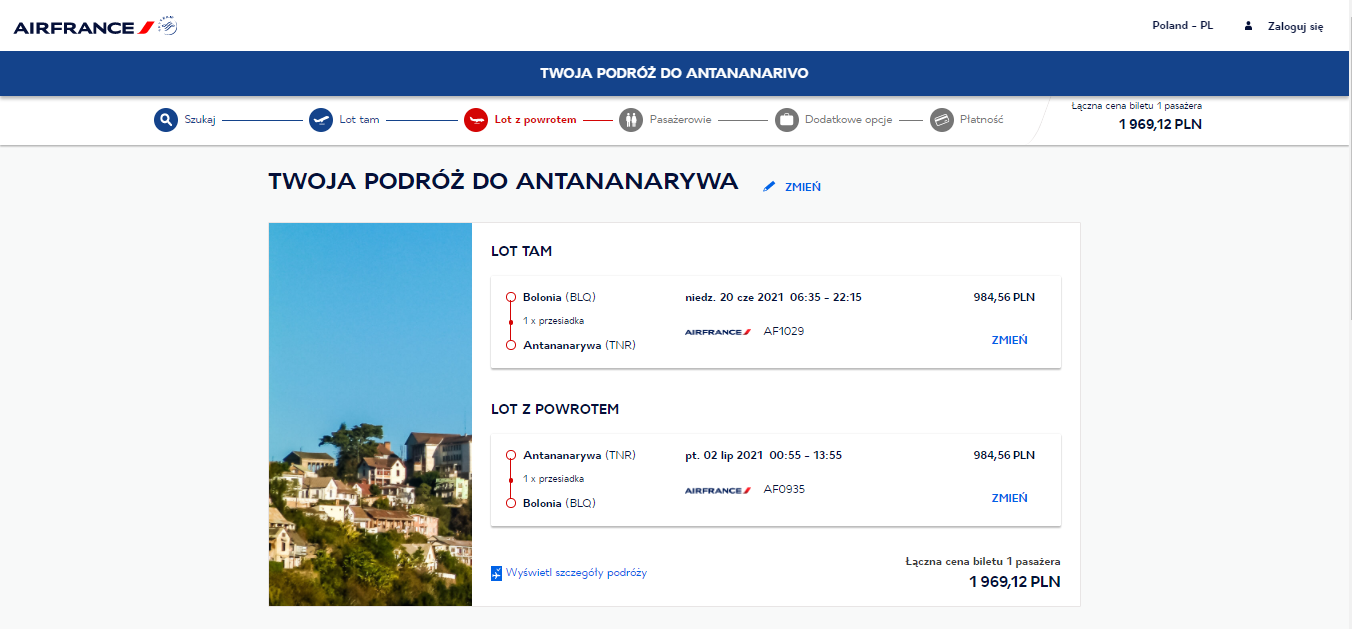This screenshot has width=1352, height=629.
Task: Go to the Pasażerowie step label
Action: tap(681, 120)
